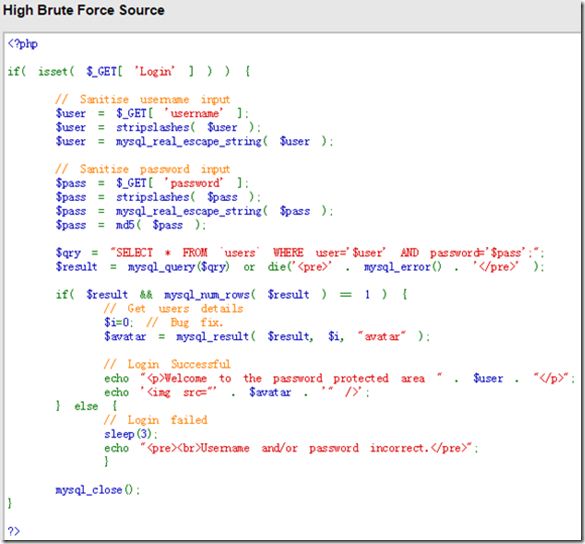Click the comment '// Sanitise password input'
The image size is (585, 544).
(x=143, y=169)
